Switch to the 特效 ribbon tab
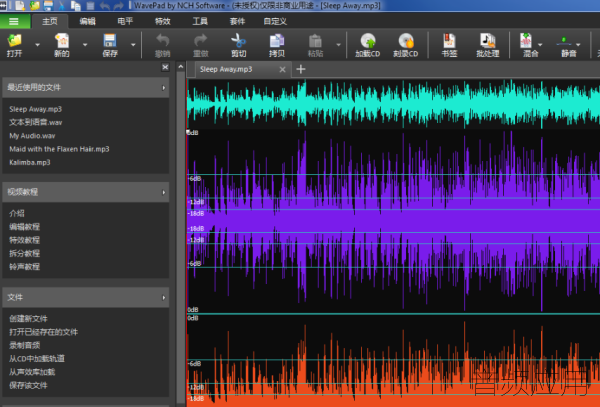Image resolution: width=600 pixels, height=407 pixels. pos(163,21)
